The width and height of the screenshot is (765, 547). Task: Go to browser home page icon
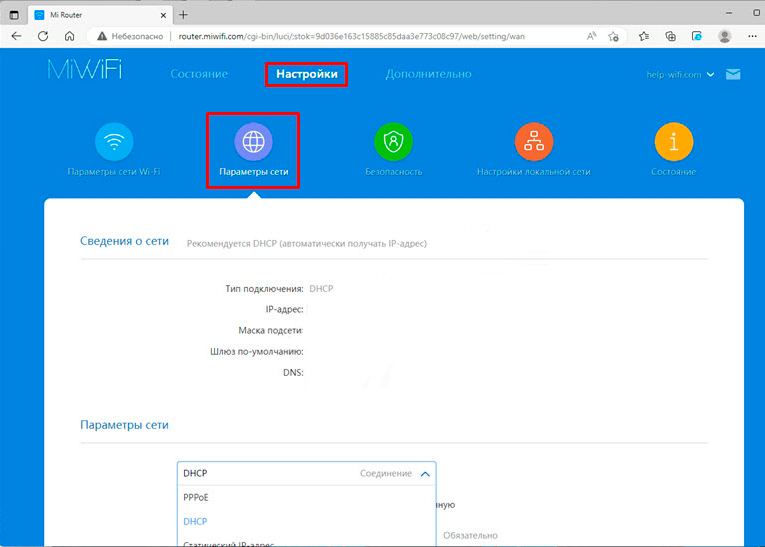pyautogui.click(x=69, y=36)
